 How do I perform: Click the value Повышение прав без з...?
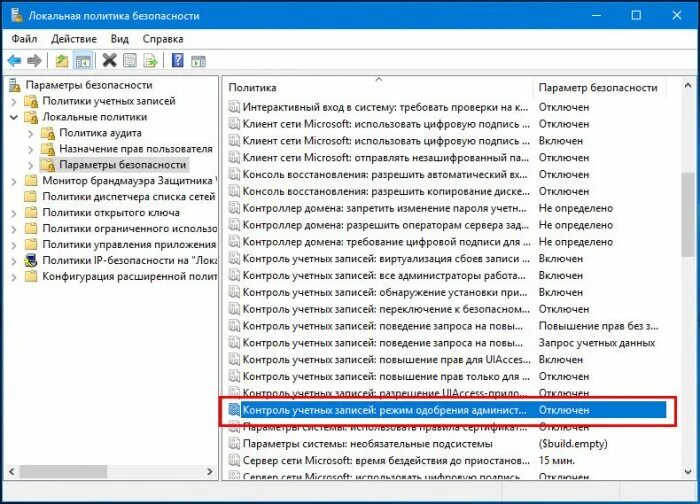[x=598, y=326]
